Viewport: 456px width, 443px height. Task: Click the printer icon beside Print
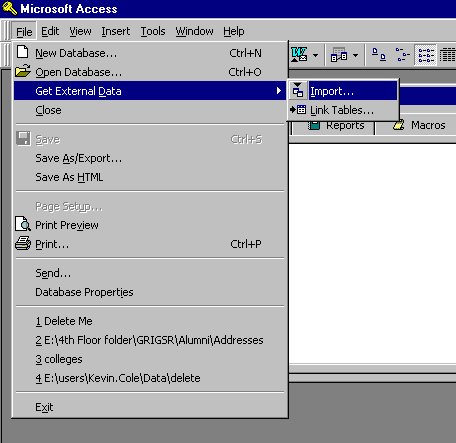(x=23, y=243)
